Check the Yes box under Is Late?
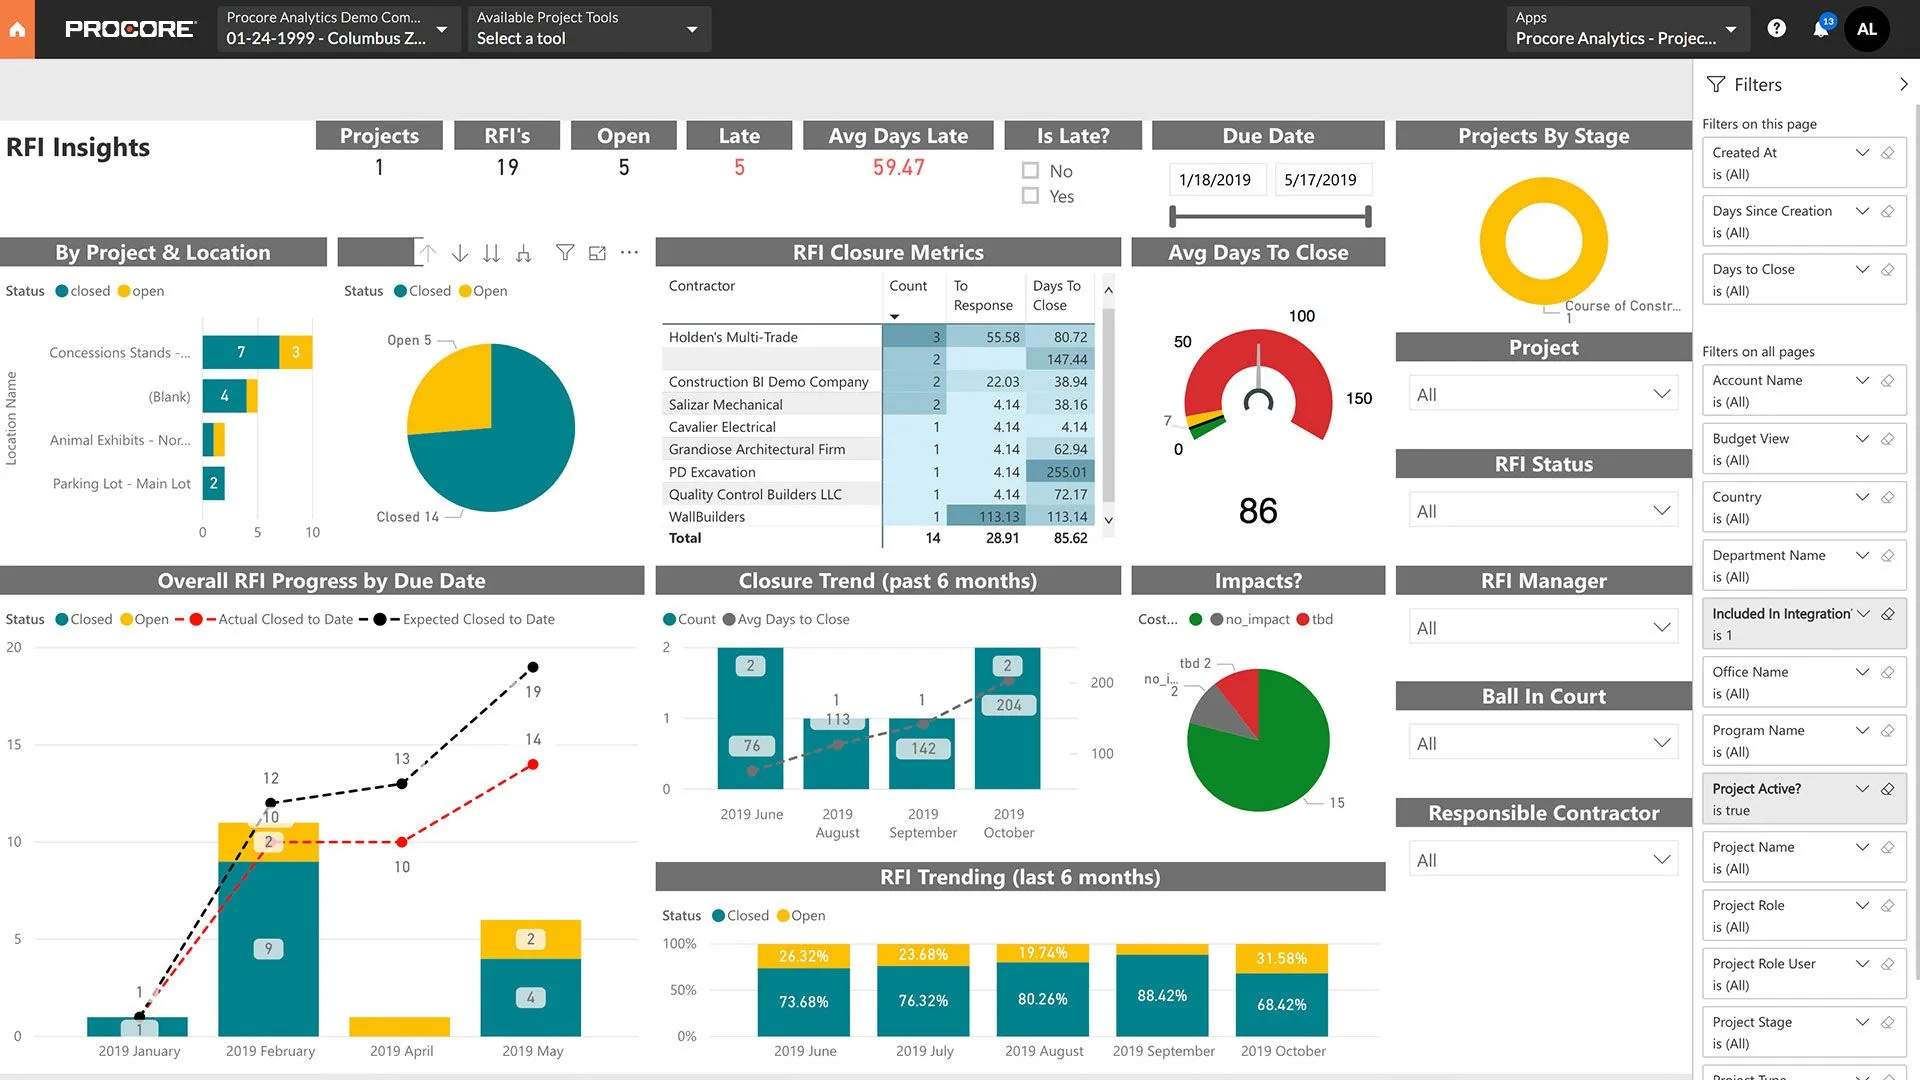The image size is (1920, 1080). pos(1030,196)
